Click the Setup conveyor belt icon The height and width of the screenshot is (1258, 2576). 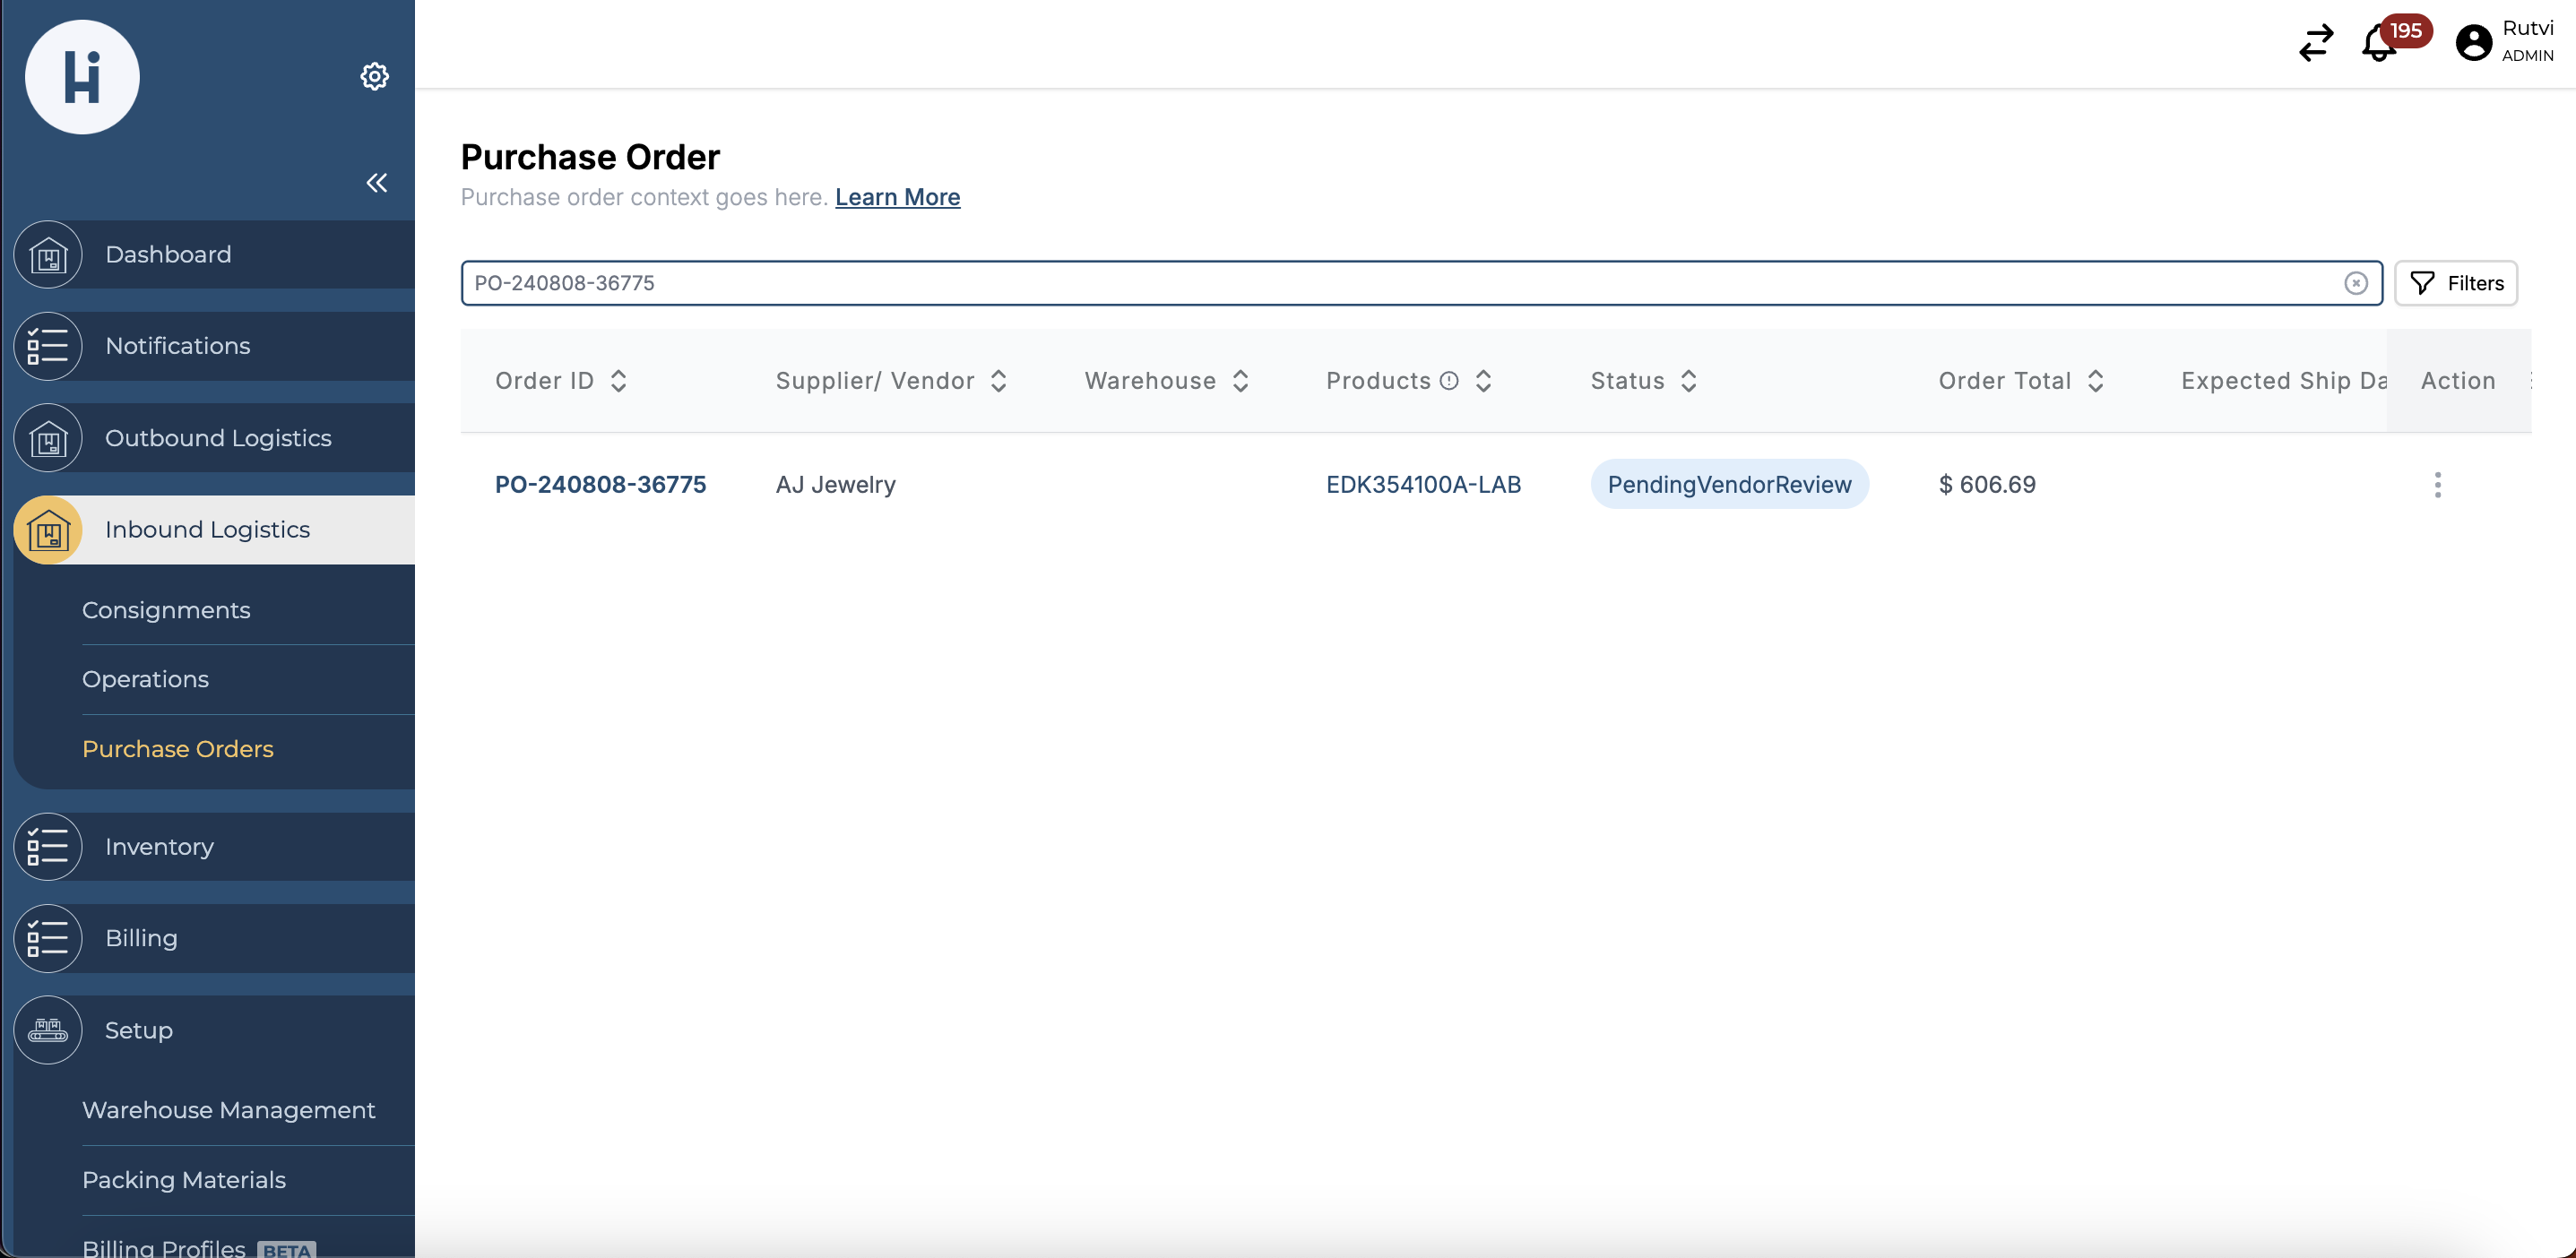(47, 1030)
